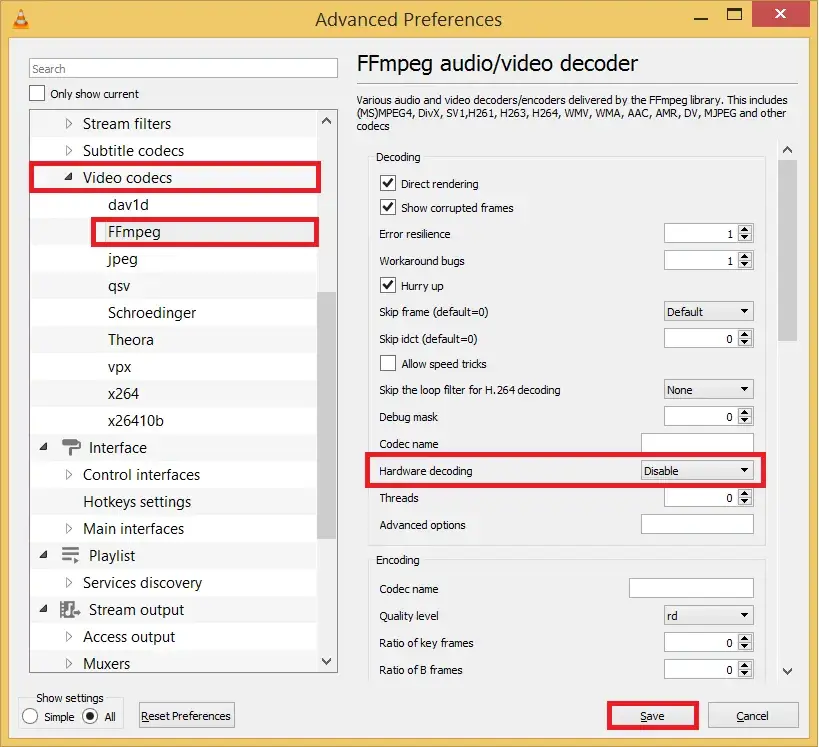Image resolution: width=819 pixels, height=747 pixels.
Task: Toggle the Direct rendering checkbox
Action: click(x=388, y=184)
